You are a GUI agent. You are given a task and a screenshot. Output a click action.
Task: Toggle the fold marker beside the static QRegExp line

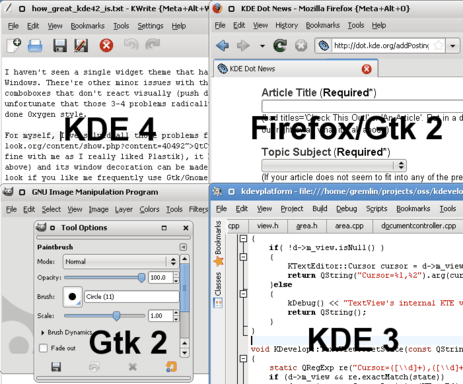[x=243, y=359]
